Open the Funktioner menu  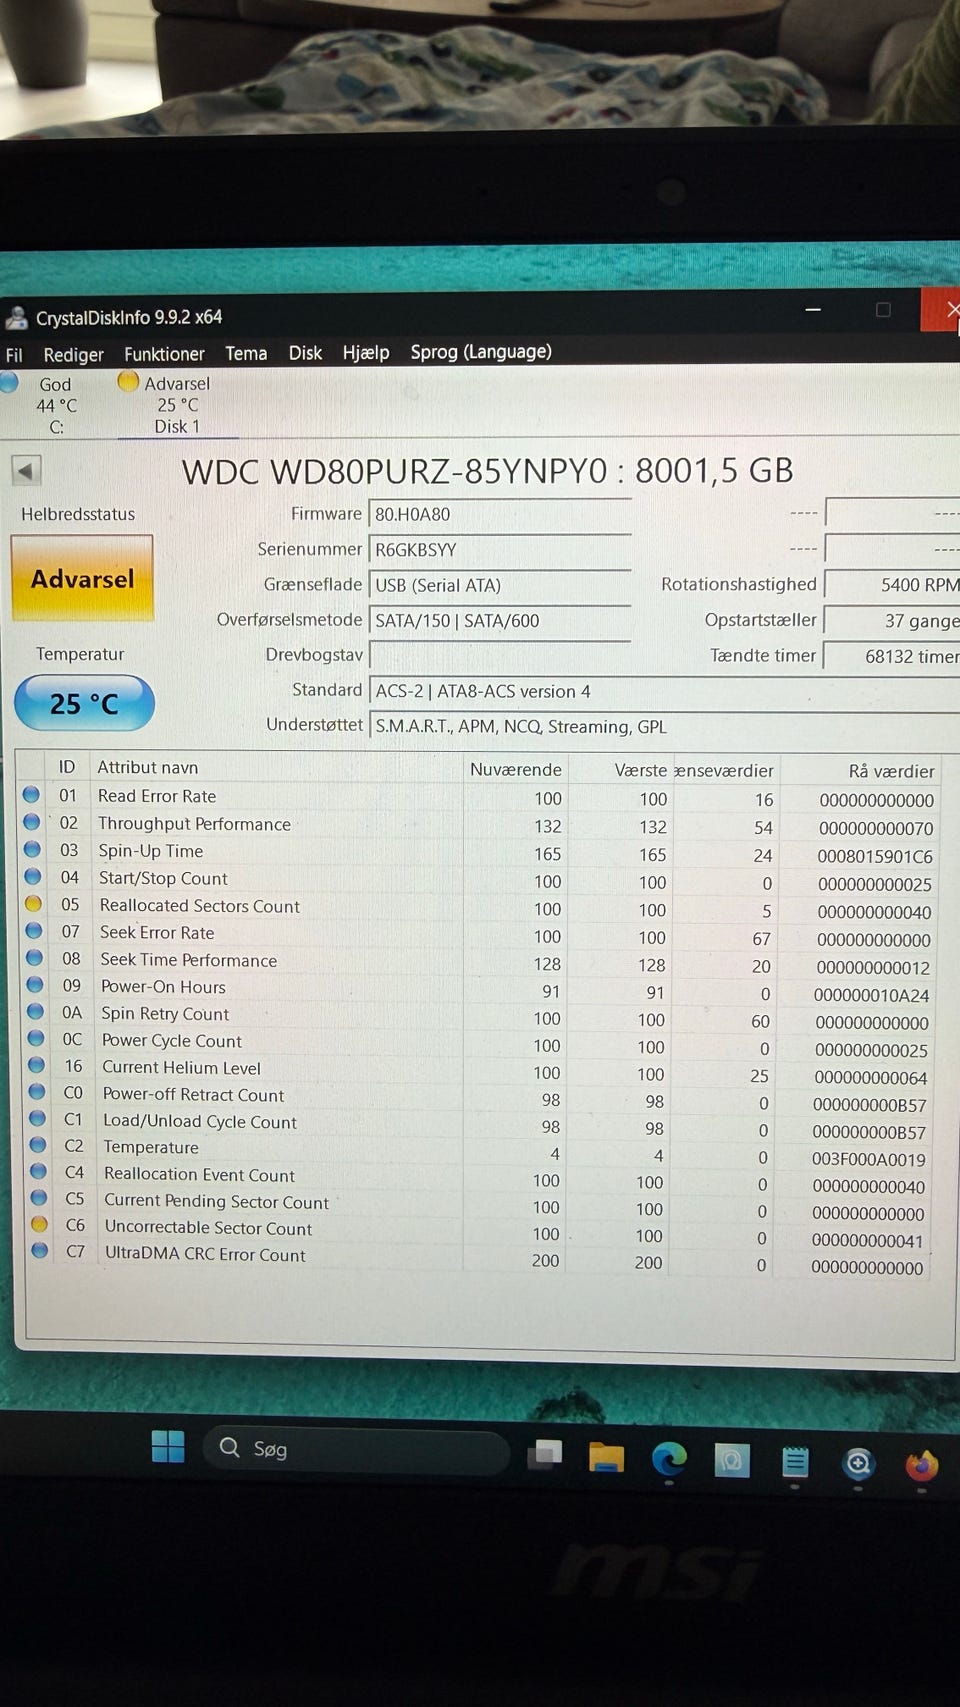(x=164, y=354)
